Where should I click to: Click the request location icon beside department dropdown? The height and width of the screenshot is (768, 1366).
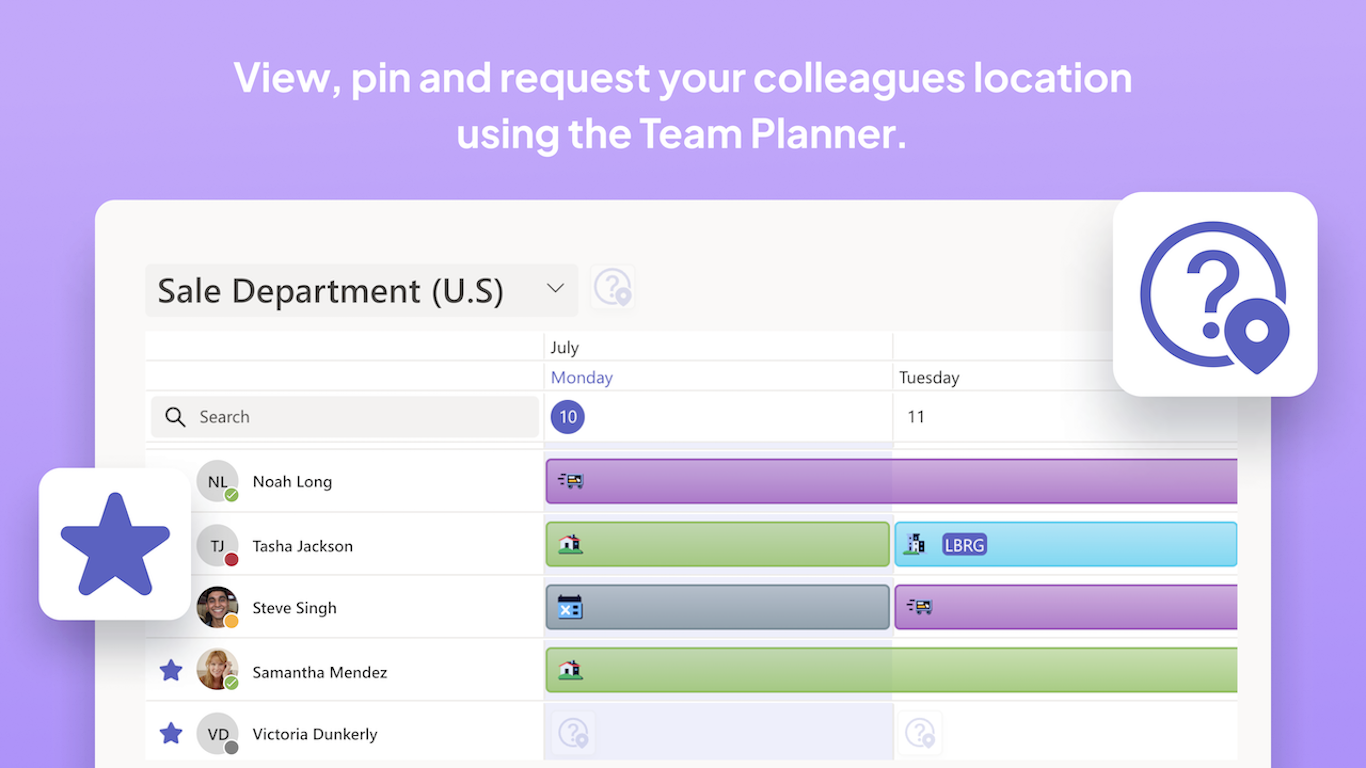[x=612, y=289]
